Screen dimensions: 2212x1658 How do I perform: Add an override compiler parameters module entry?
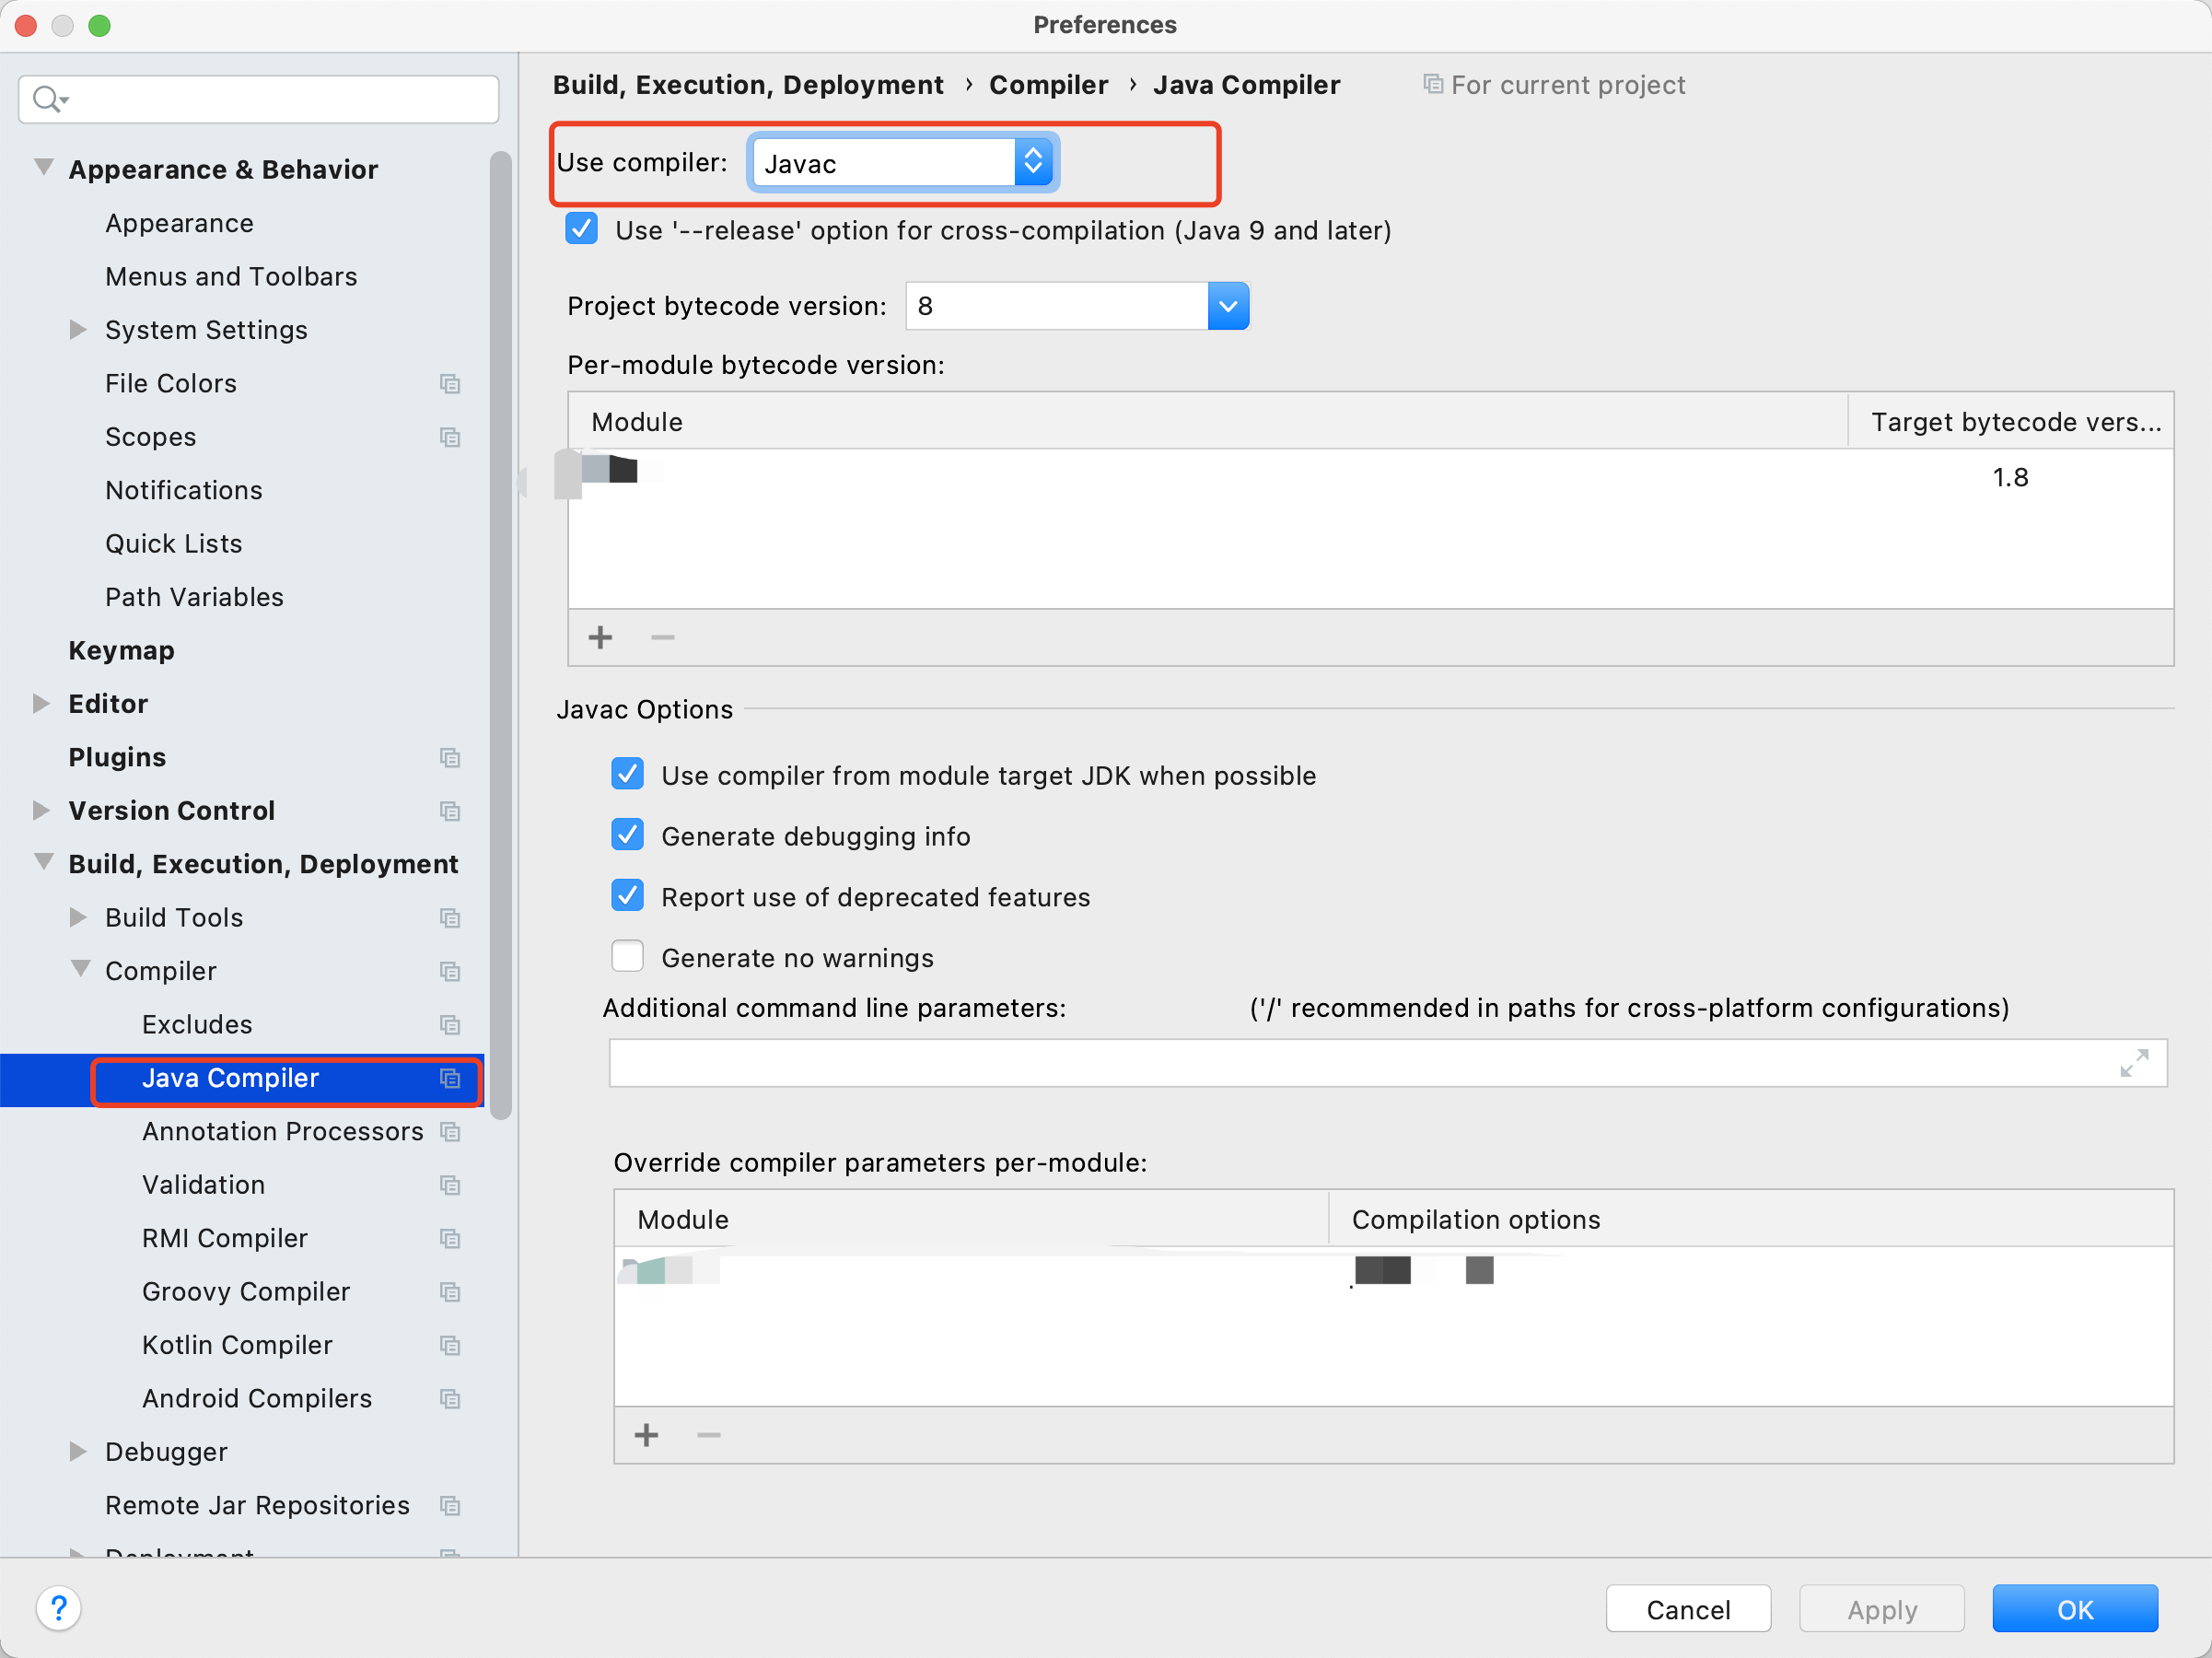pyautogui.click(x=647, y=1435)
